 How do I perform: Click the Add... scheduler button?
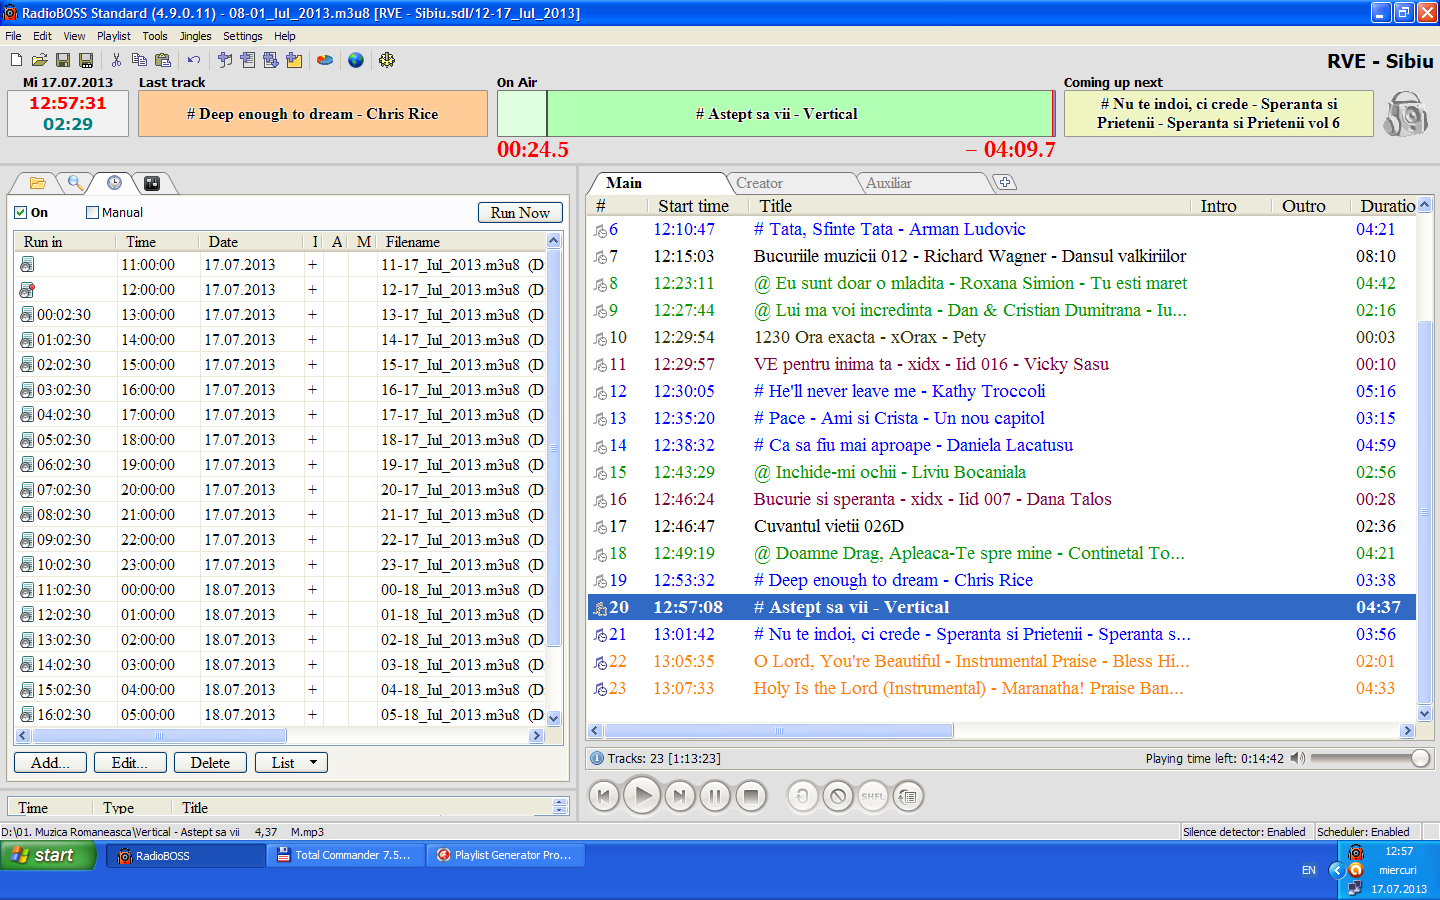(x=50, y=763)
